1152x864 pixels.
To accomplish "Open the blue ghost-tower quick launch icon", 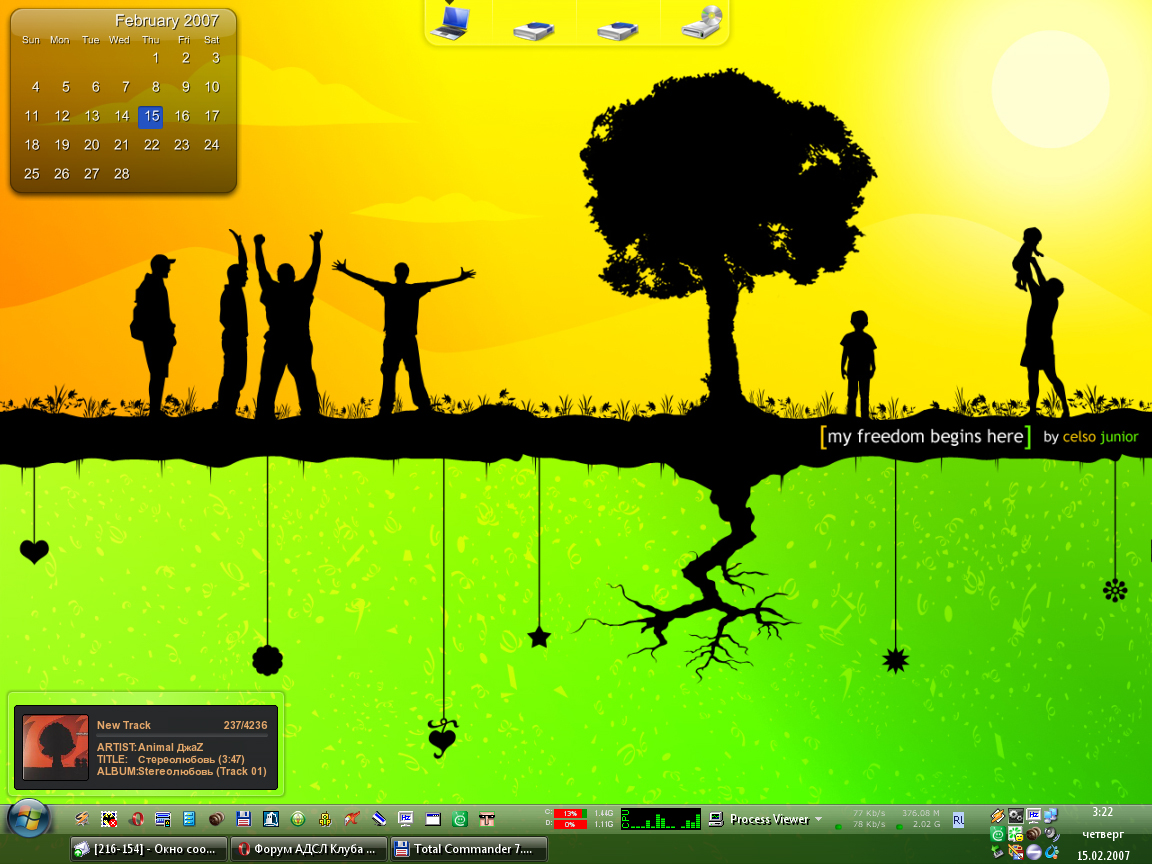I will (270, 818).
